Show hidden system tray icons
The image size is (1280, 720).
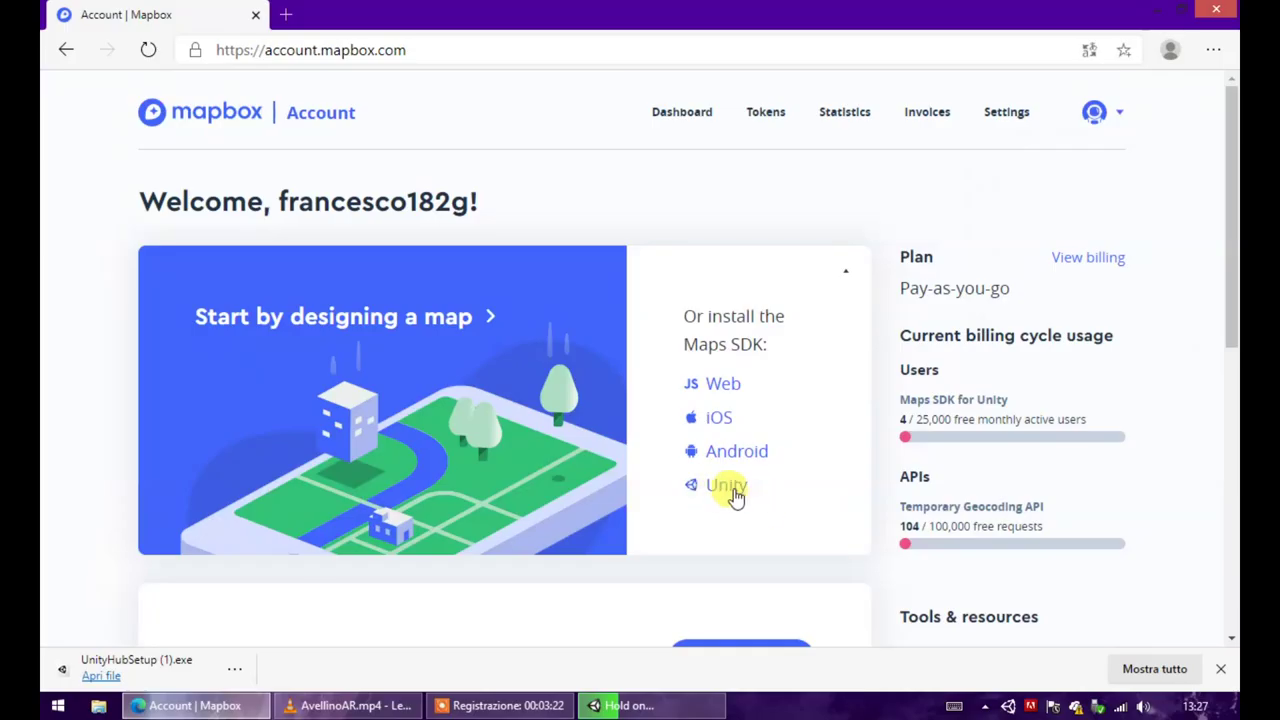pyautogui.click(x=985, y=706)
